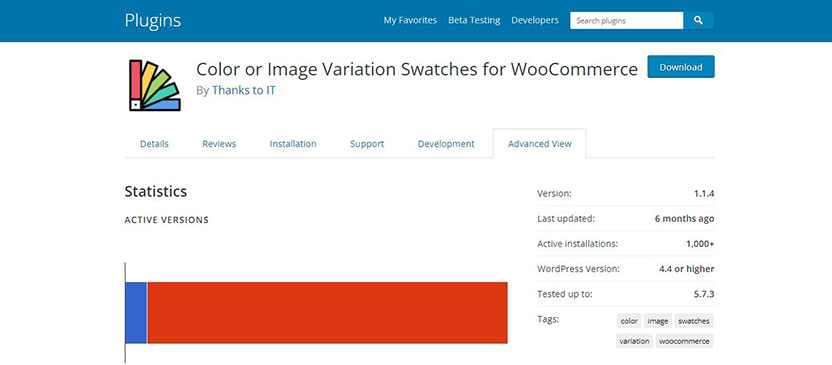This screenshot has width=832, height=365.
Task: Open the variation tag
Action: (x=635, y=341)
